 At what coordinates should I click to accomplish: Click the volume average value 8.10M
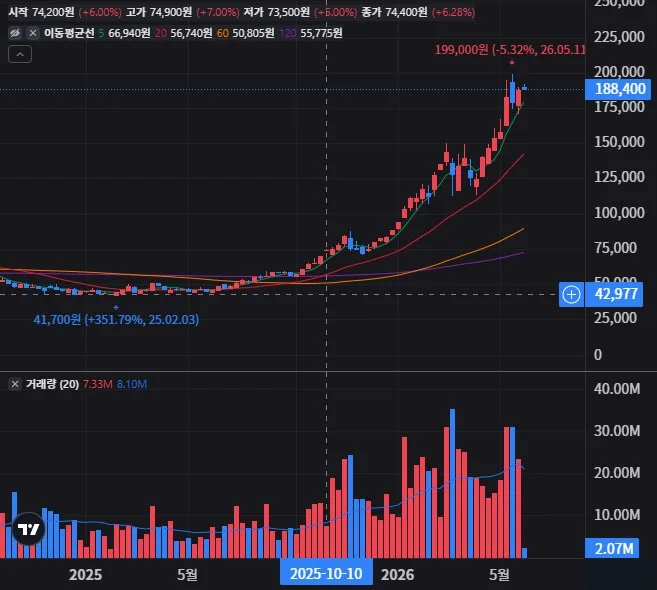[x=132, y=384]
